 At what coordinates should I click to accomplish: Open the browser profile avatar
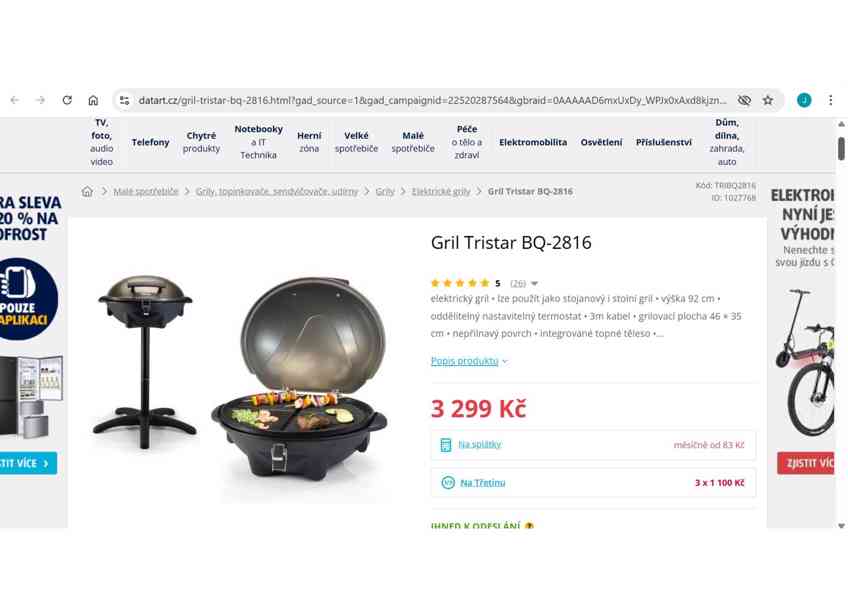point(804,100)
